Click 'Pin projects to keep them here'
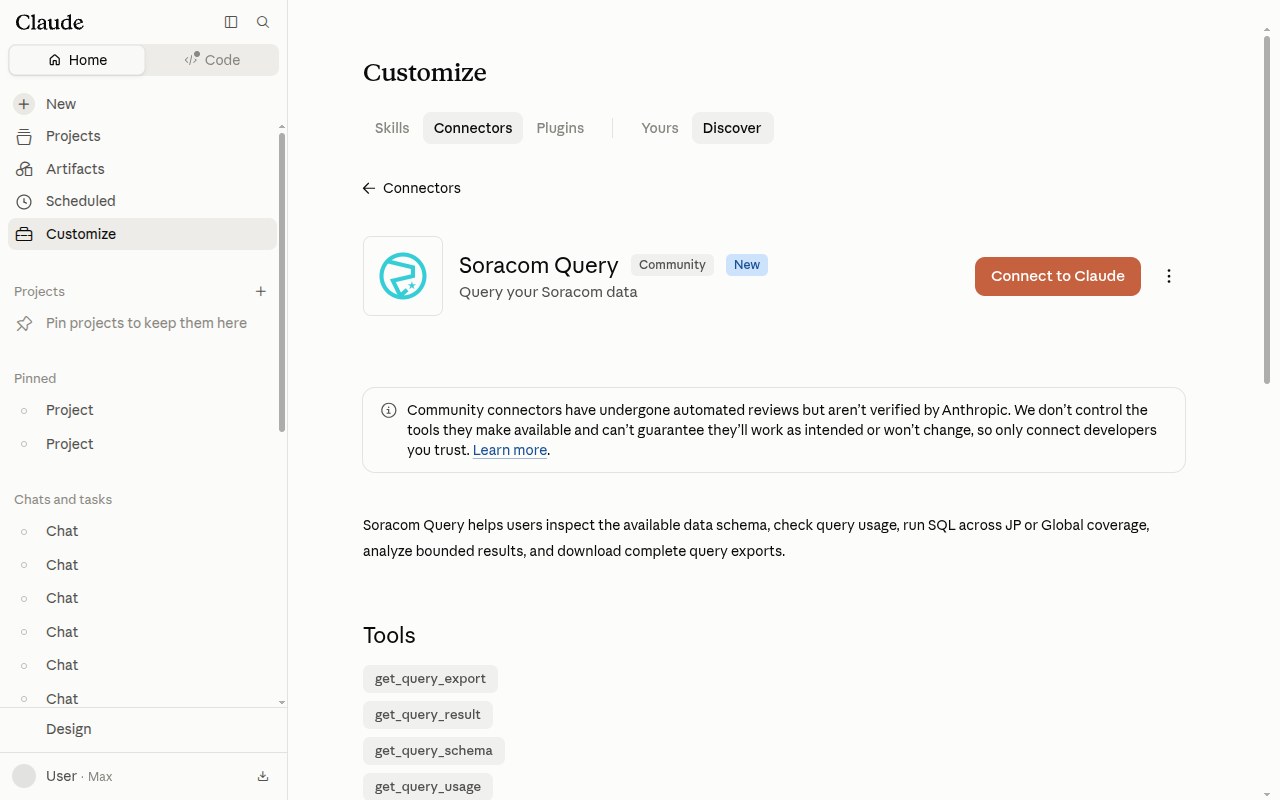Screen dimensions: 1280x800 point(146,323)
